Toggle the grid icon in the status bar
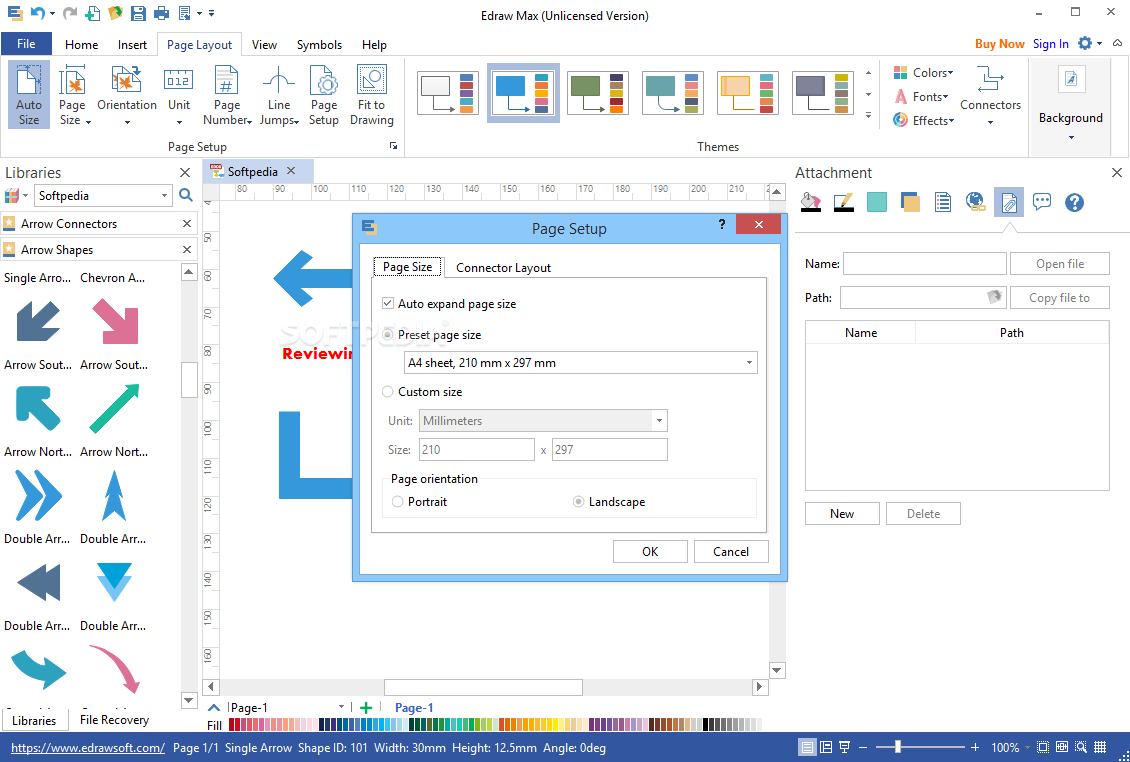Screen dimensions: 1130x762 [x=1100, y=747]
